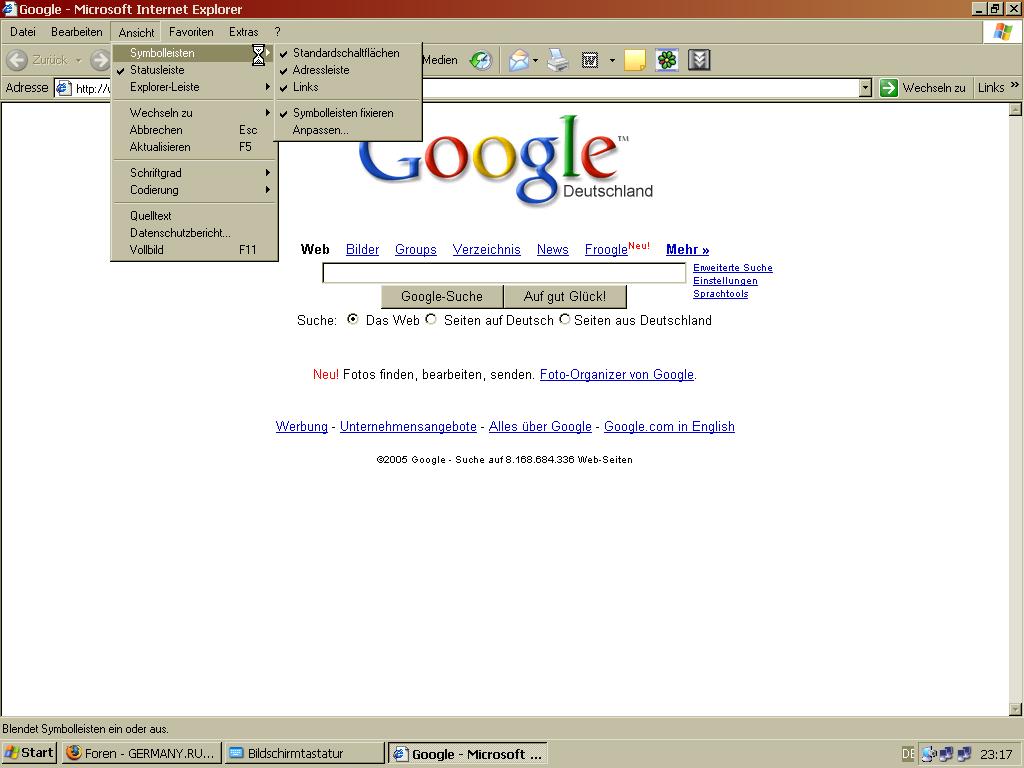The width and height of the screenshot is (1024, 768).
Task: Click the Google search text field
Action: pyautogui.click(x=504, y=273)
